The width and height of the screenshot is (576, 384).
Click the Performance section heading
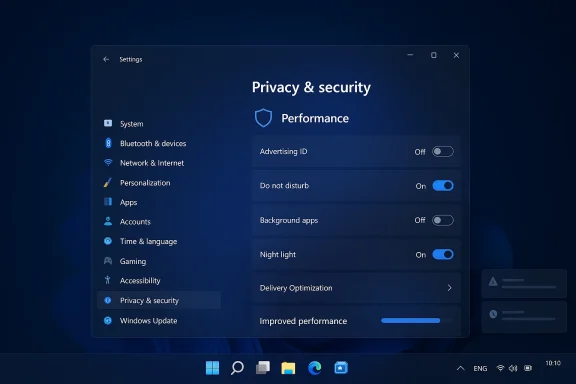[x=315, y=118]
